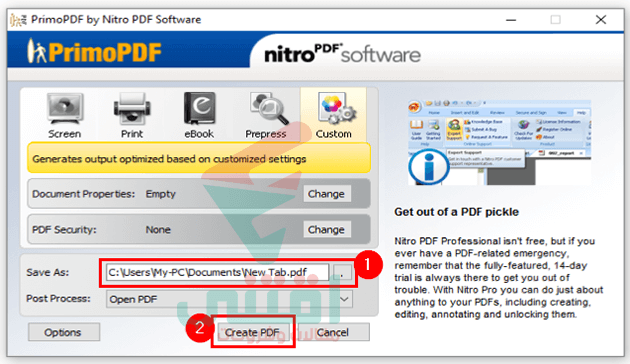Open the Nitro PDF promo screenshot thumbnail
The width and height of the screenshot is (630, 364).
coord(499,142)
